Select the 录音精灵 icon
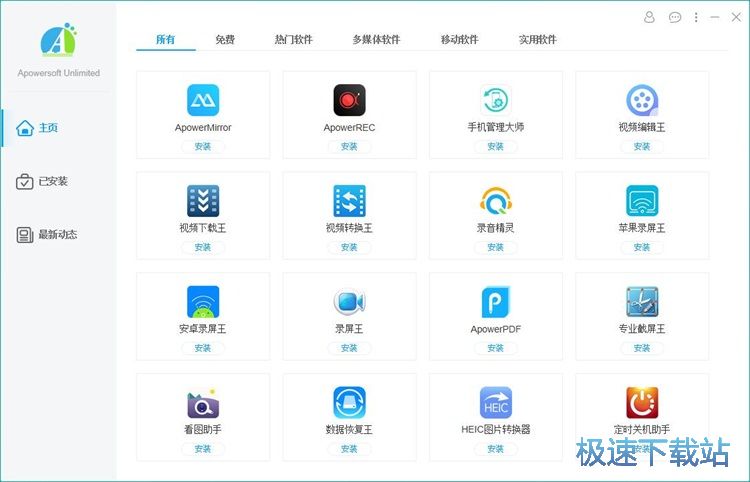The height and width of the screenshot is (482, 750). pyautogui.click(x=495, y=201)
